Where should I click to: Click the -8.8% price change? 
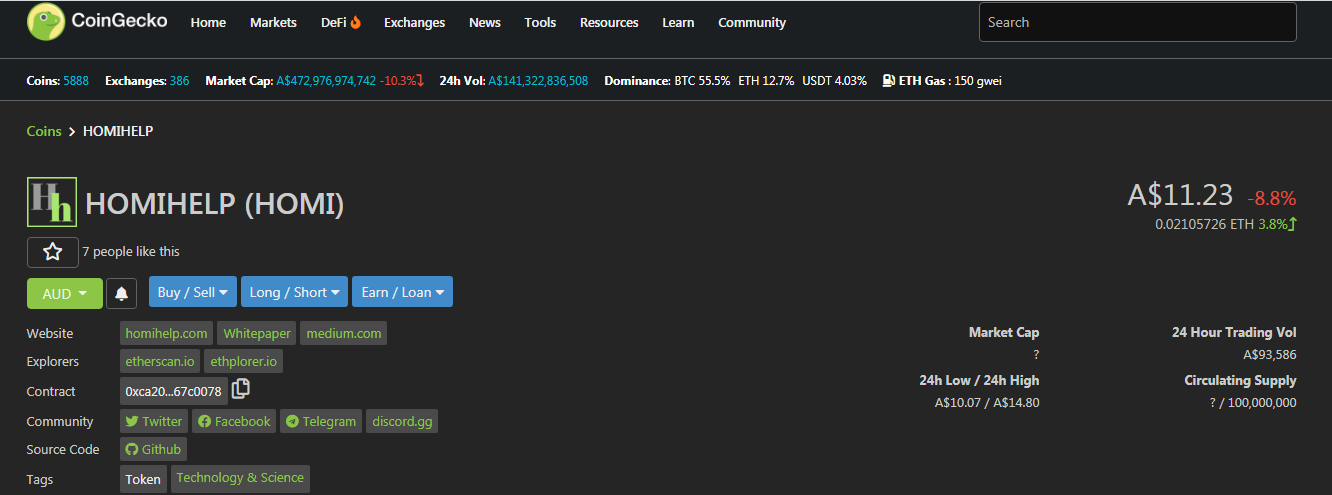1271,198
